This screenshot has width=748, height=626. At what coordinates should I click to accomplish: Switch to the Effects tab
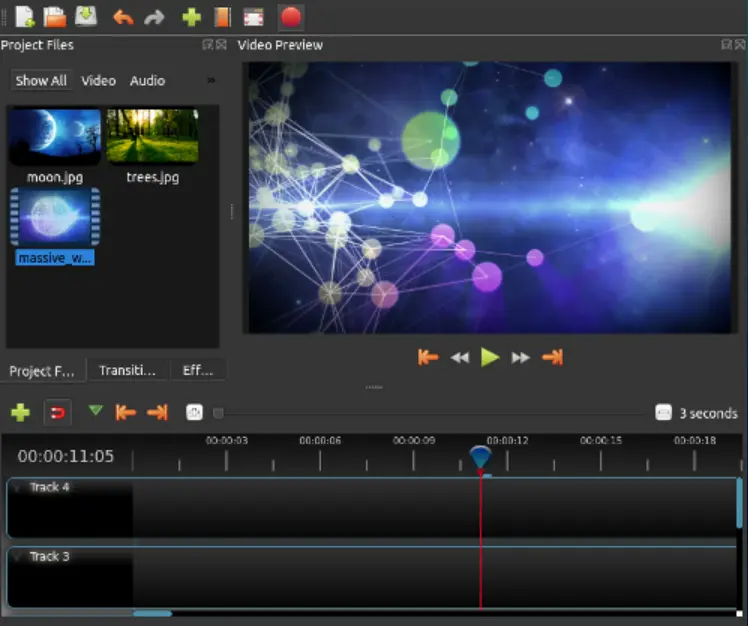(198, 370)
